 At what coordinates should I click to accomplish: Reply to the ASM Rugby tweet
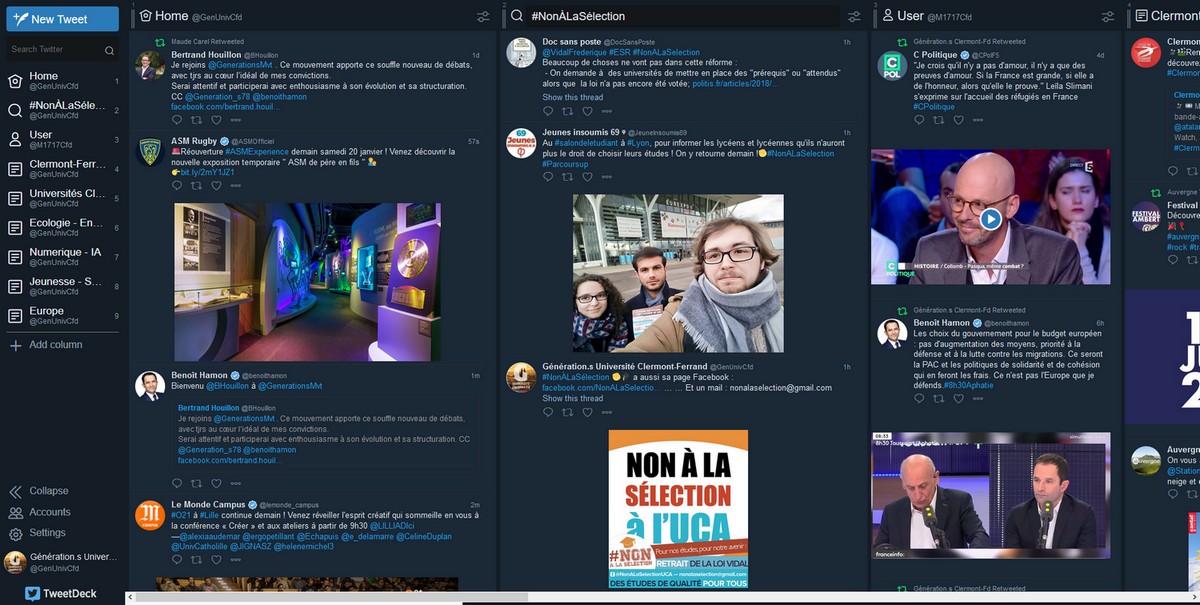coord(177,185)
